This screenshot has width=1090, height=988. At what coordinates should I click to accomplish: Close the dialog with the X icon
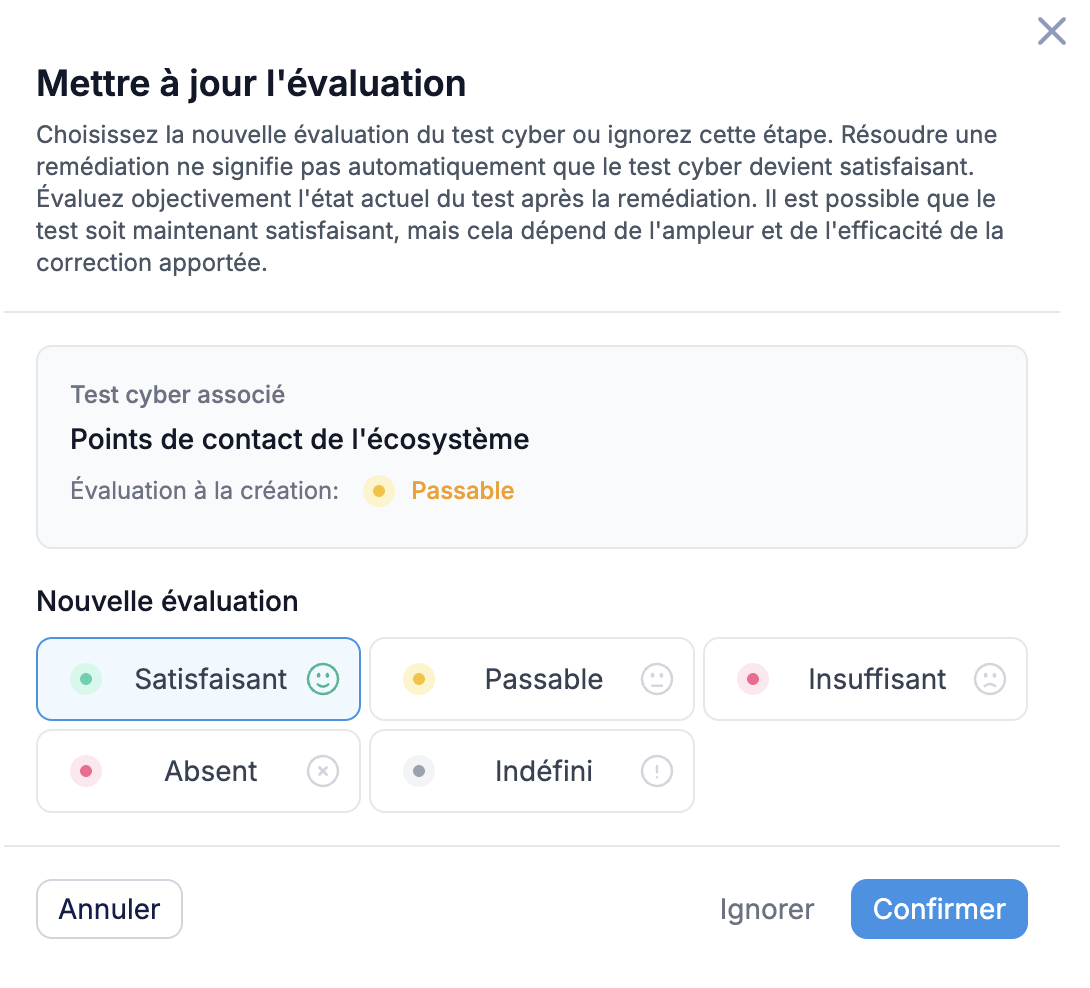(1051, 31)
